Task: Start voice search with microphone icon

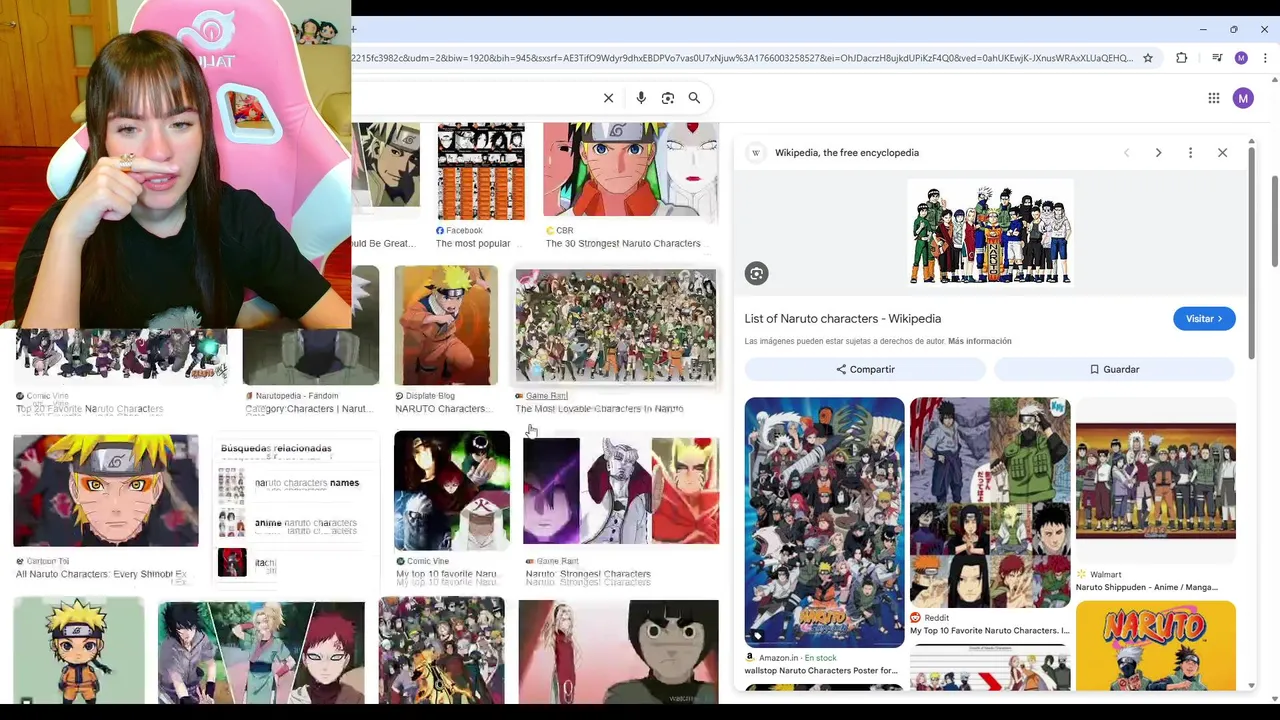Action: [641, 98]
